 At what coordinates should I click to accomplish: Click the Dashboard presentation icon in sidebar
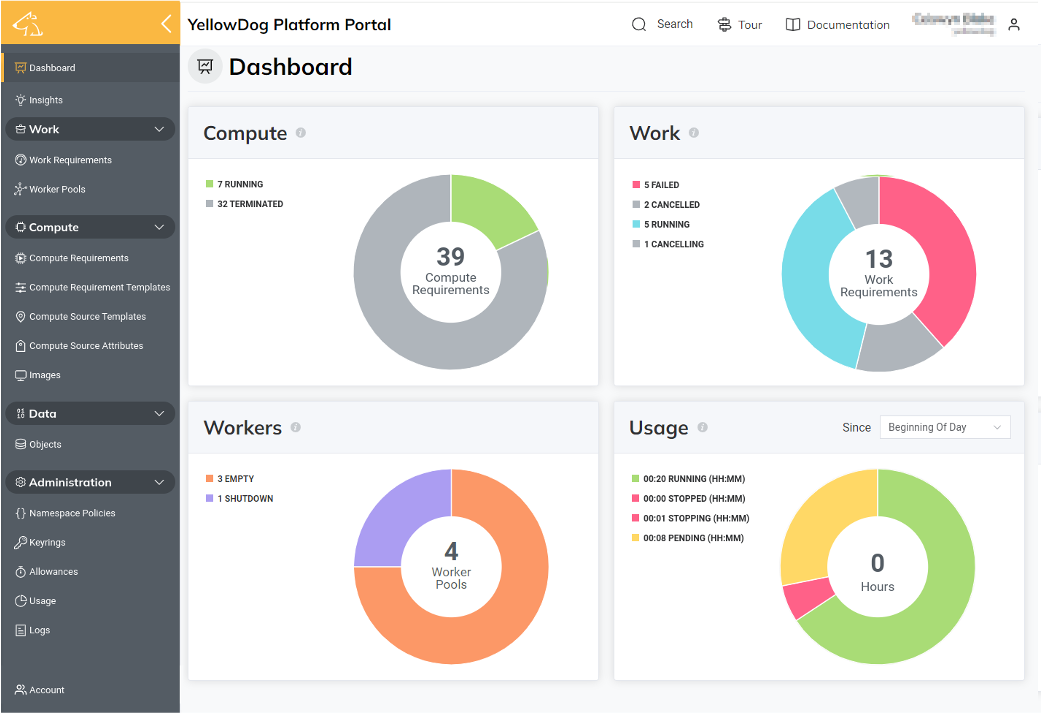coord(21,68)
